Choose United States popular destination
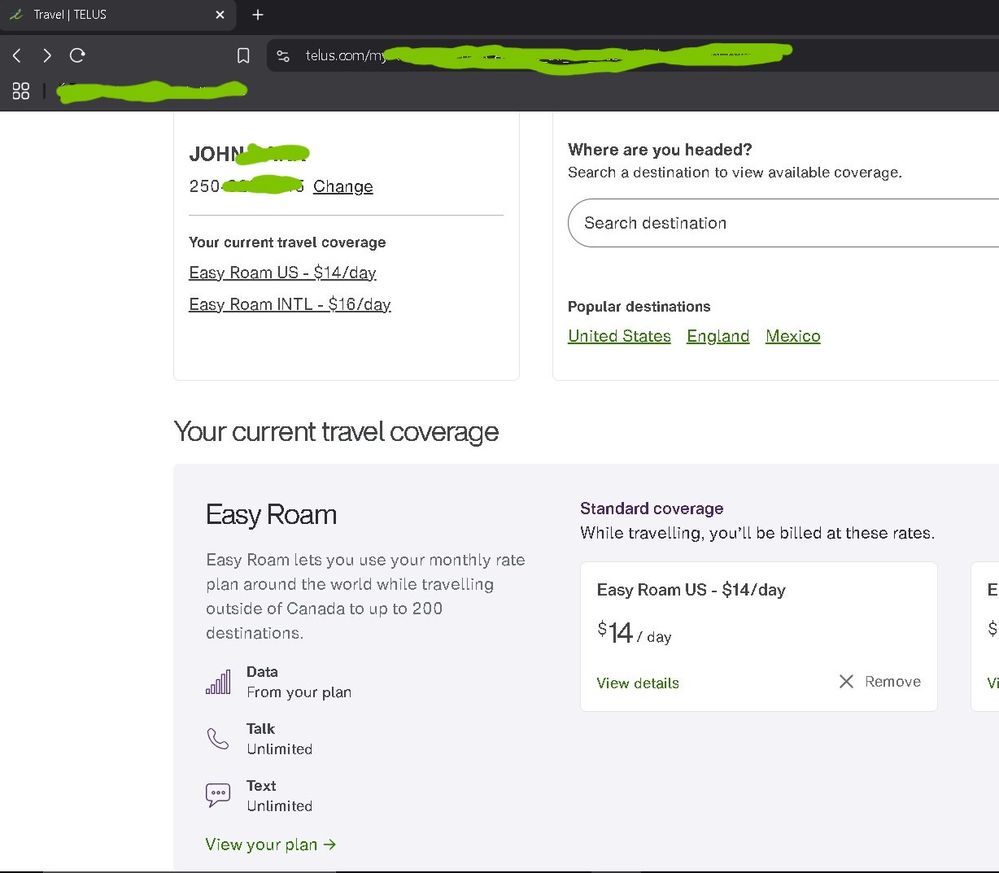The image size is (999, 873). [x=619, y=336]
